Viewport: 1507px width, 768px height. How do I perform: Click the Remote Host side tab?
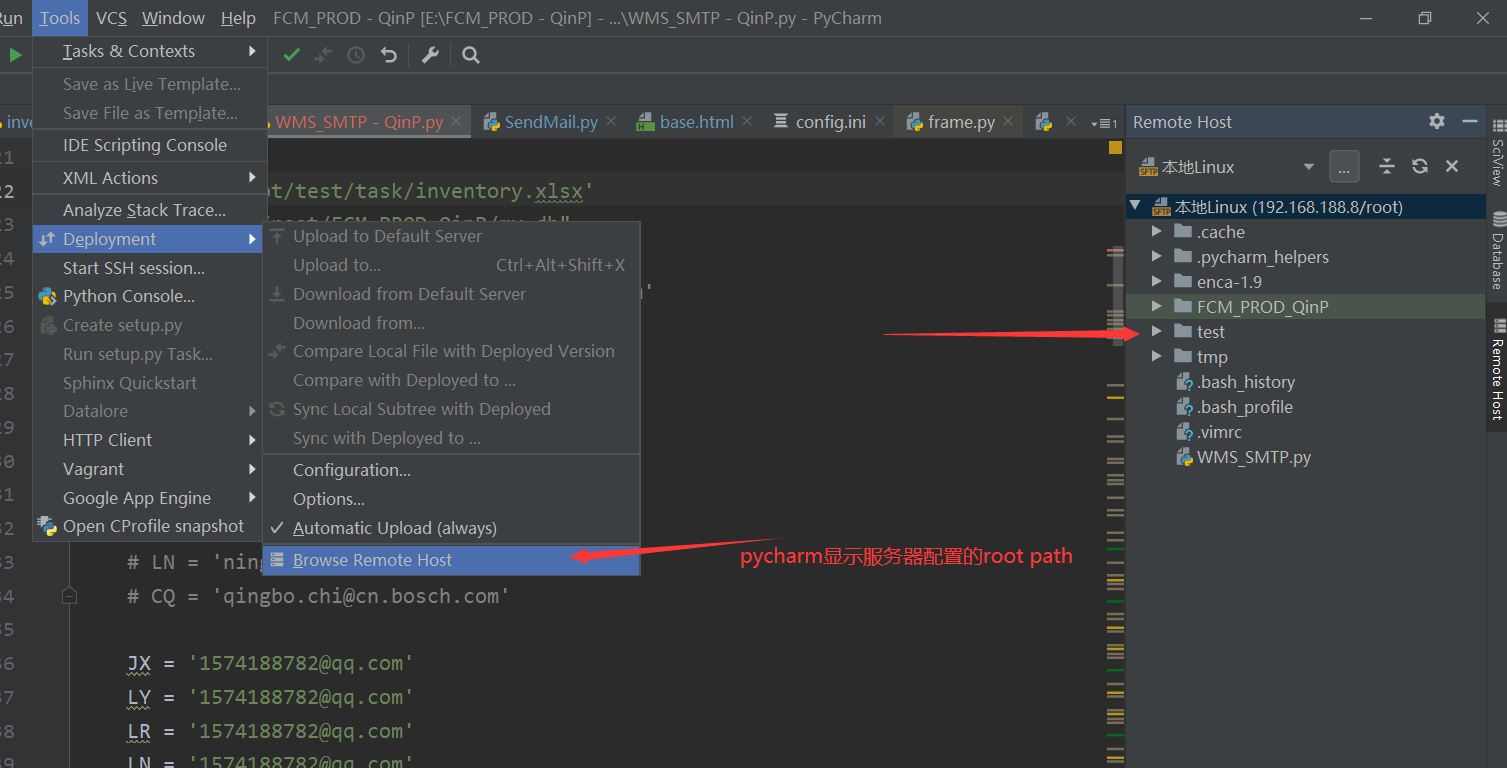point(1497,369)
